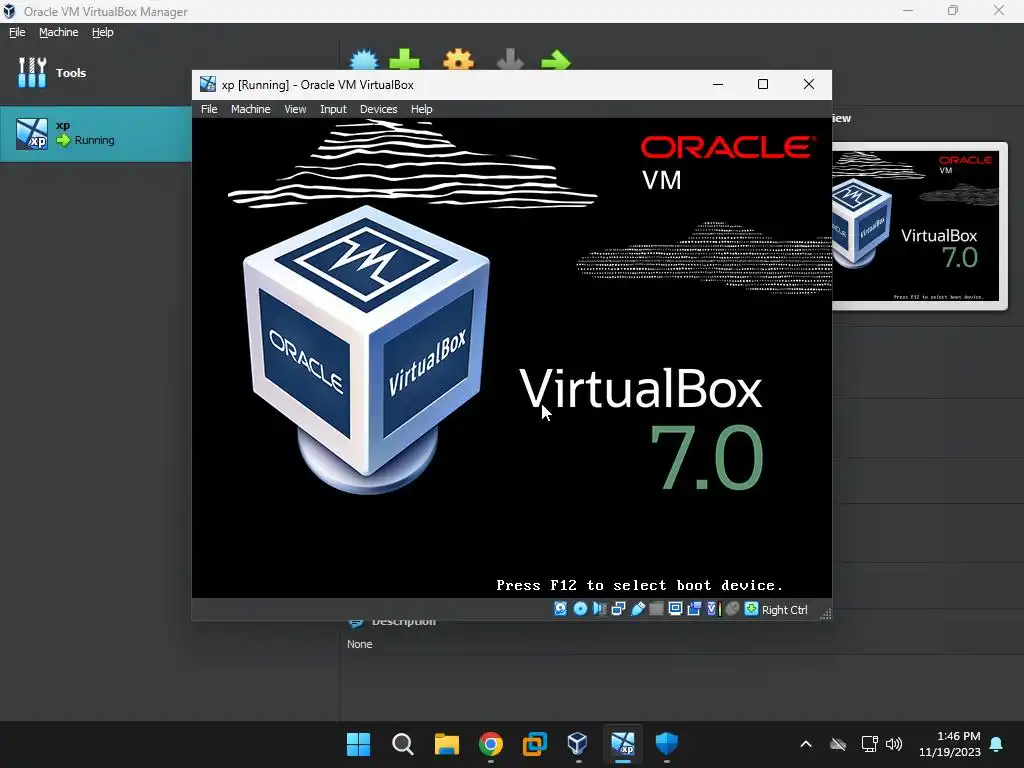Click the New VM toolbar icon in Manager

coord(364,60)
